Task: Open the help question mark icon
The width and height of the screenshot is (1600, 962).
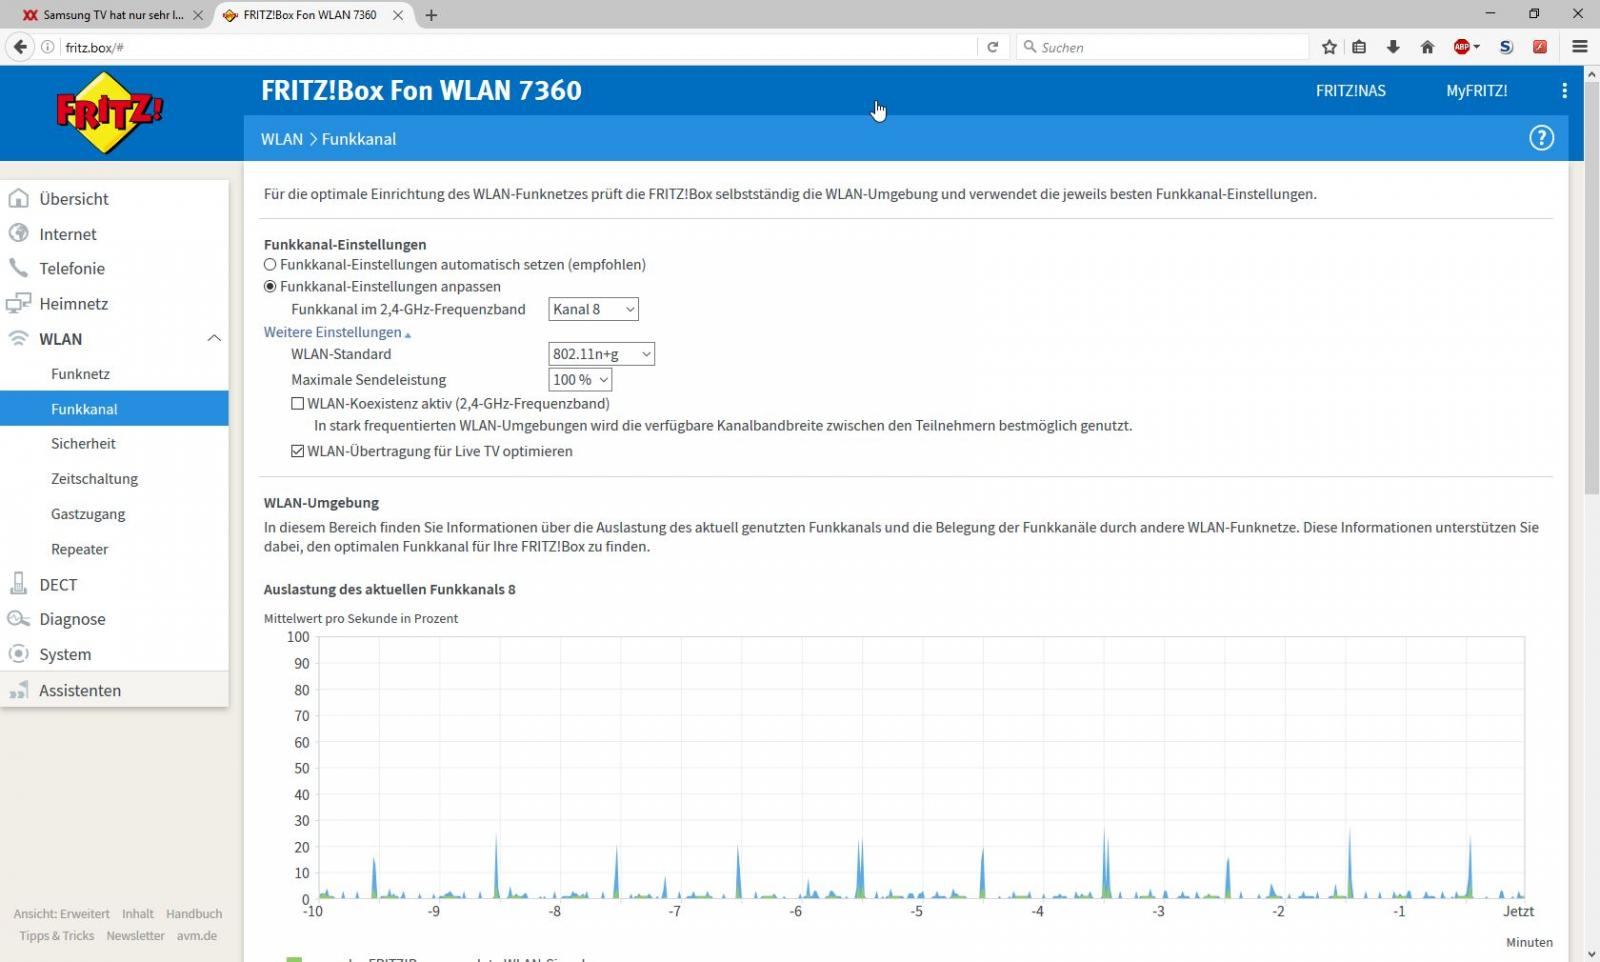Action: (1541, 138)
